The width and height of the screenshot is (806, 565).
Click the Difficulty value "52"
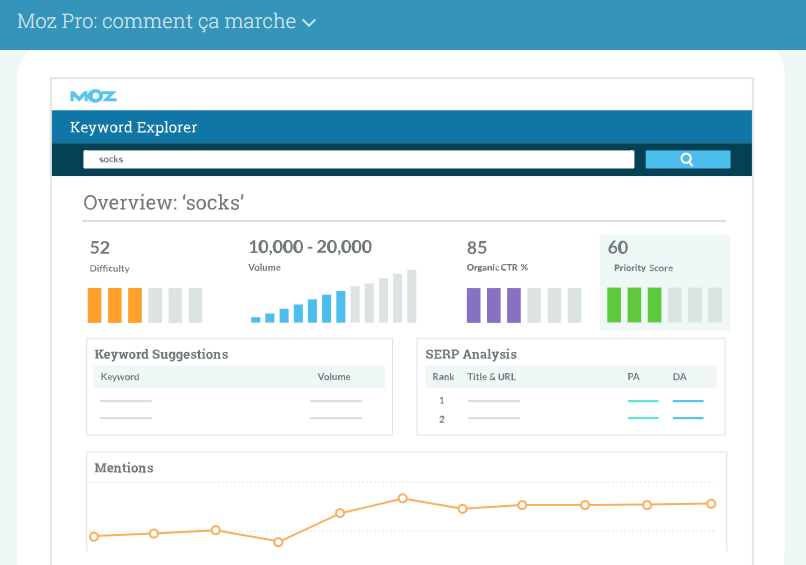[x=100, y=248]
